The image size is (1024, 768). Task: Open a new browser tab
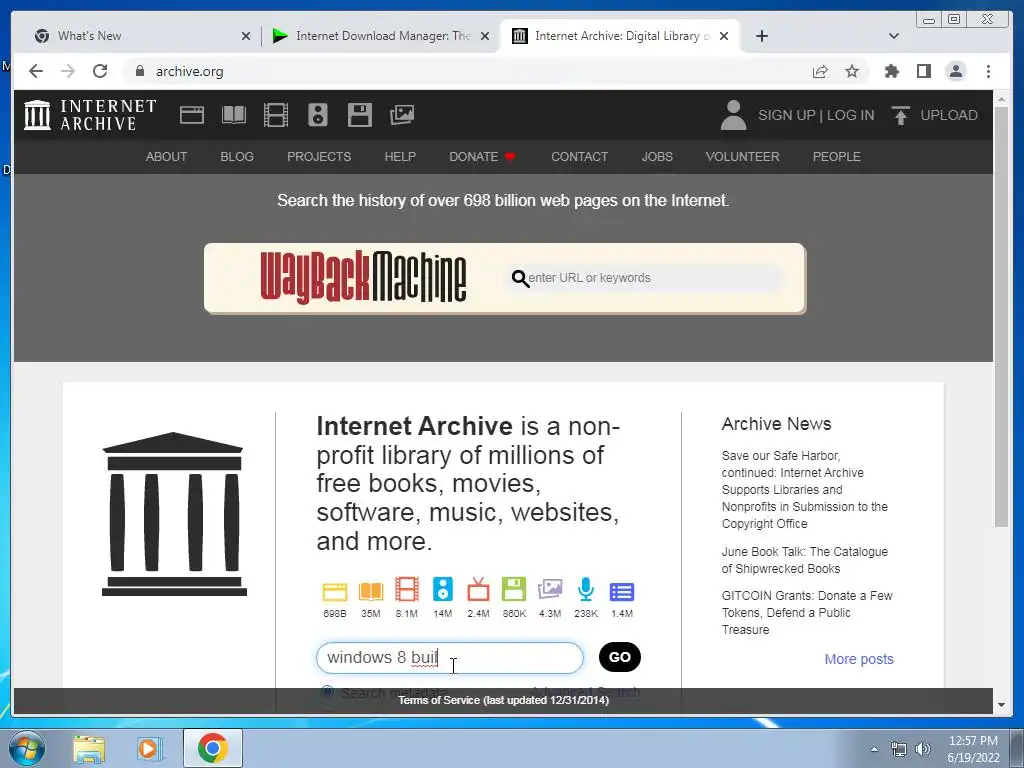click(761, 36)
